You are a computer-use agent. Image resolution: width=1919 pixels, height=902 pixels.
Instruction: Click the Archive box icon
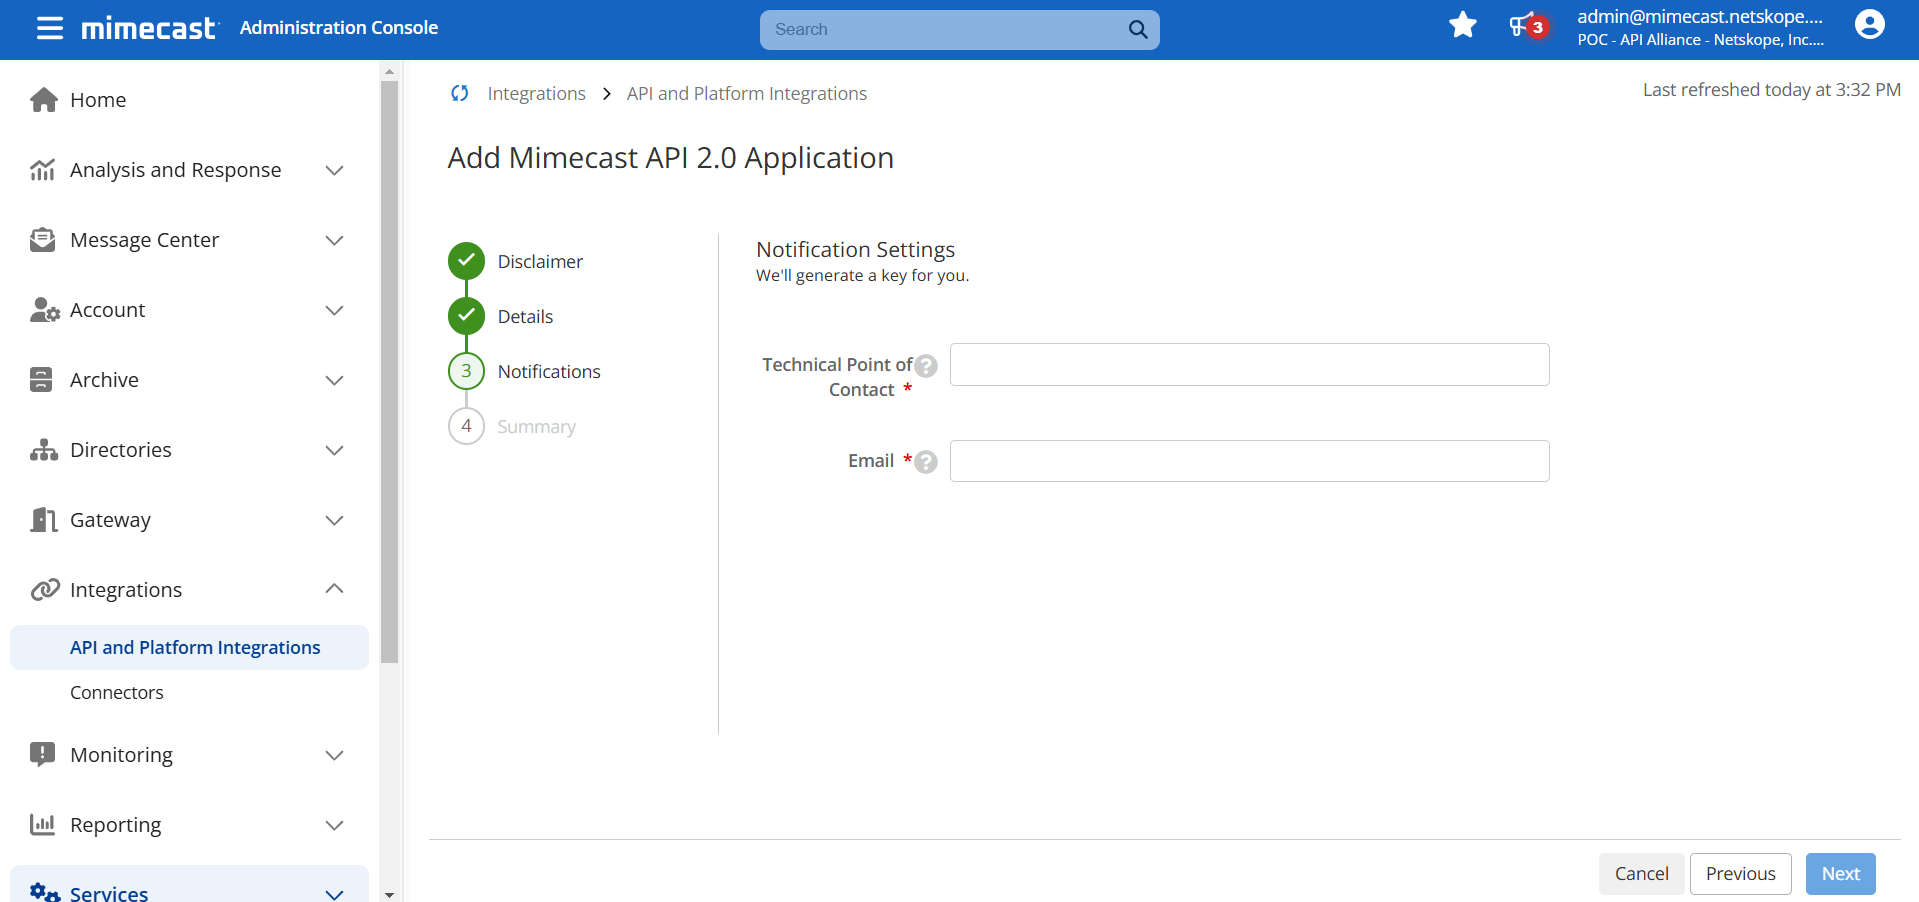(x=41, y=380)
